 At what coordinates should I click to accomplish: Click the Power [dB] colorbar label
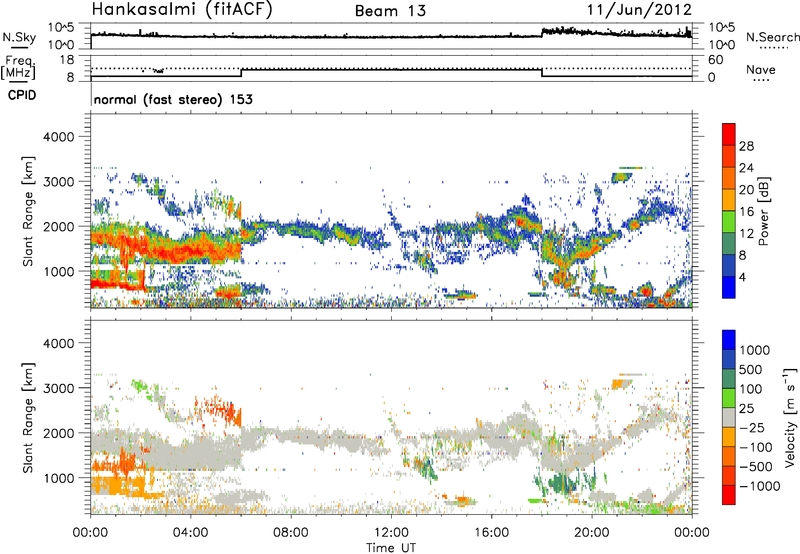click(x=763, y=211)
